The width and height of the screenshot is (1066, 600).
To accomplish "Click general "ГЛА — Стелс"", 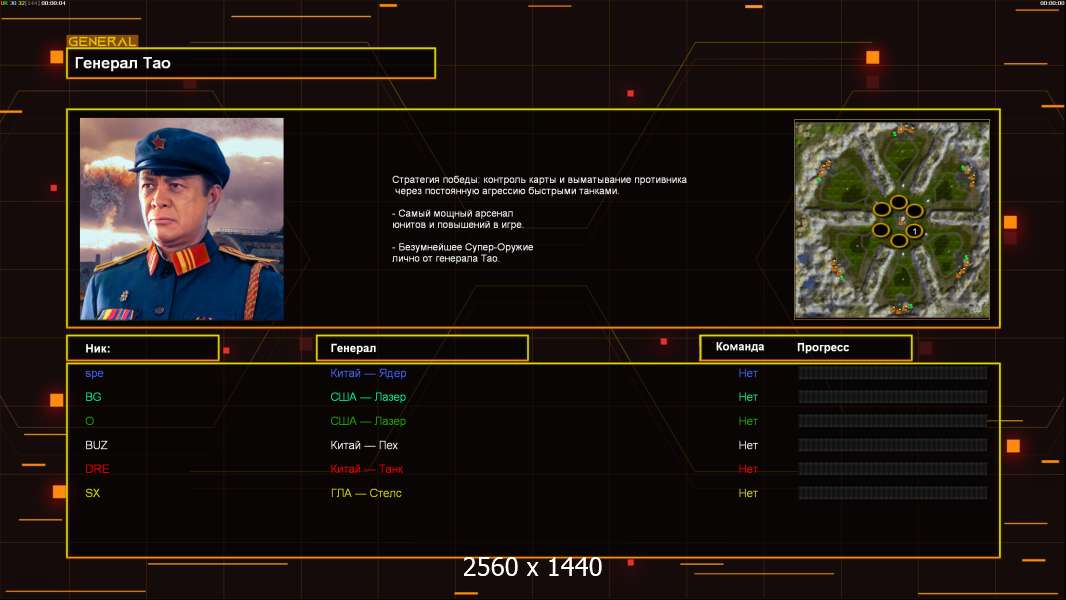I will click(366, 493).
